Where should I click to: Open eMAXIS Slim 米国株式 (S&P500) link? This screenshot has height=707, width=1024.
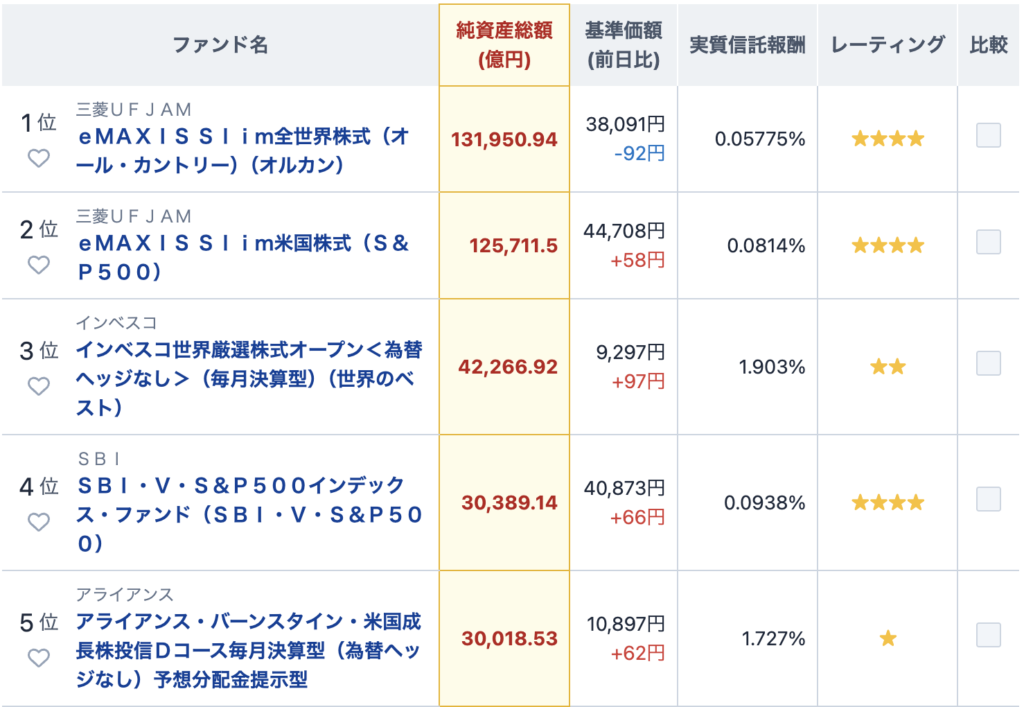pyautogui.click(x=244, y=257)
